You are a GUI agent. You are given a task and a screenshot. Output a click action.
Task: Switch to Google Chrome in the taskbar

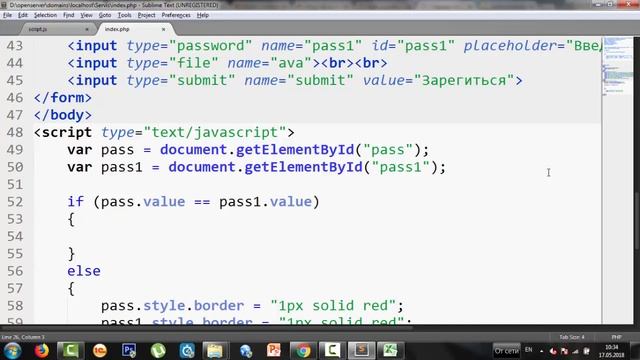303,351
